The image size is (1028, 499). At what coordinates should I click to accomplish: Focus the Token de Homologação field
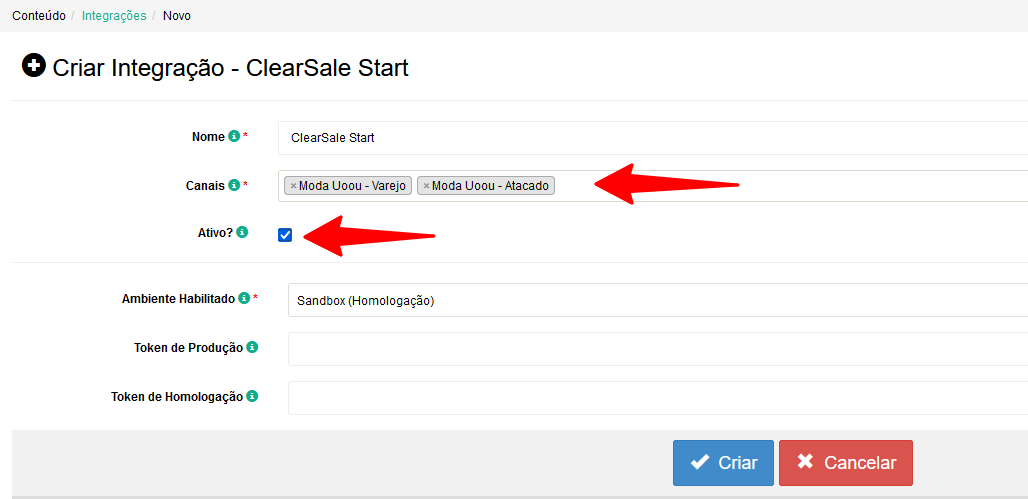pyautogui.click(x=658, y=398)
